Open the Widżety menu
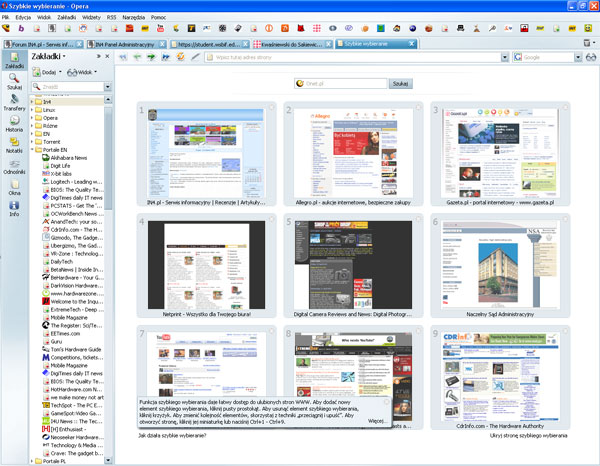The image size is (600, 466). click(91, 17)
